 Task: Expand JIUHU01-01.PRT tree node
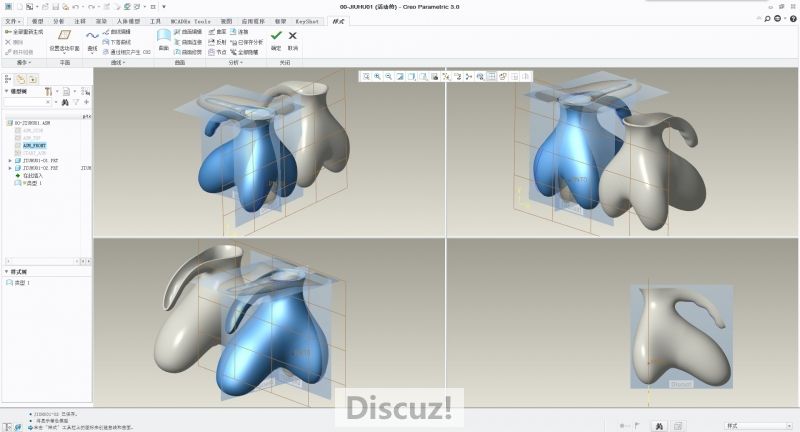10,161
